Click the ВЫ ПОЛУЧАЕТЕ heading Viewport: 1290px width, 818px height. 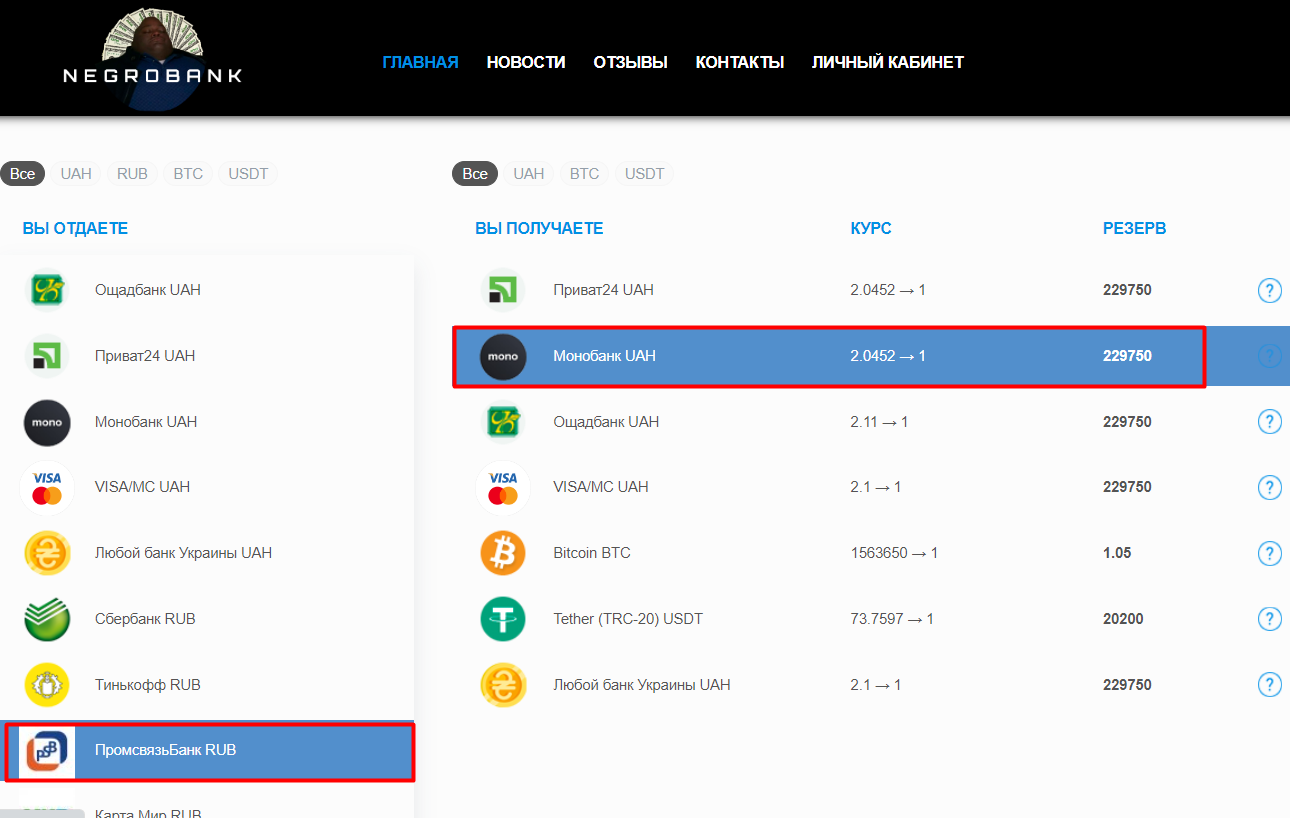(x=539, y=229)
